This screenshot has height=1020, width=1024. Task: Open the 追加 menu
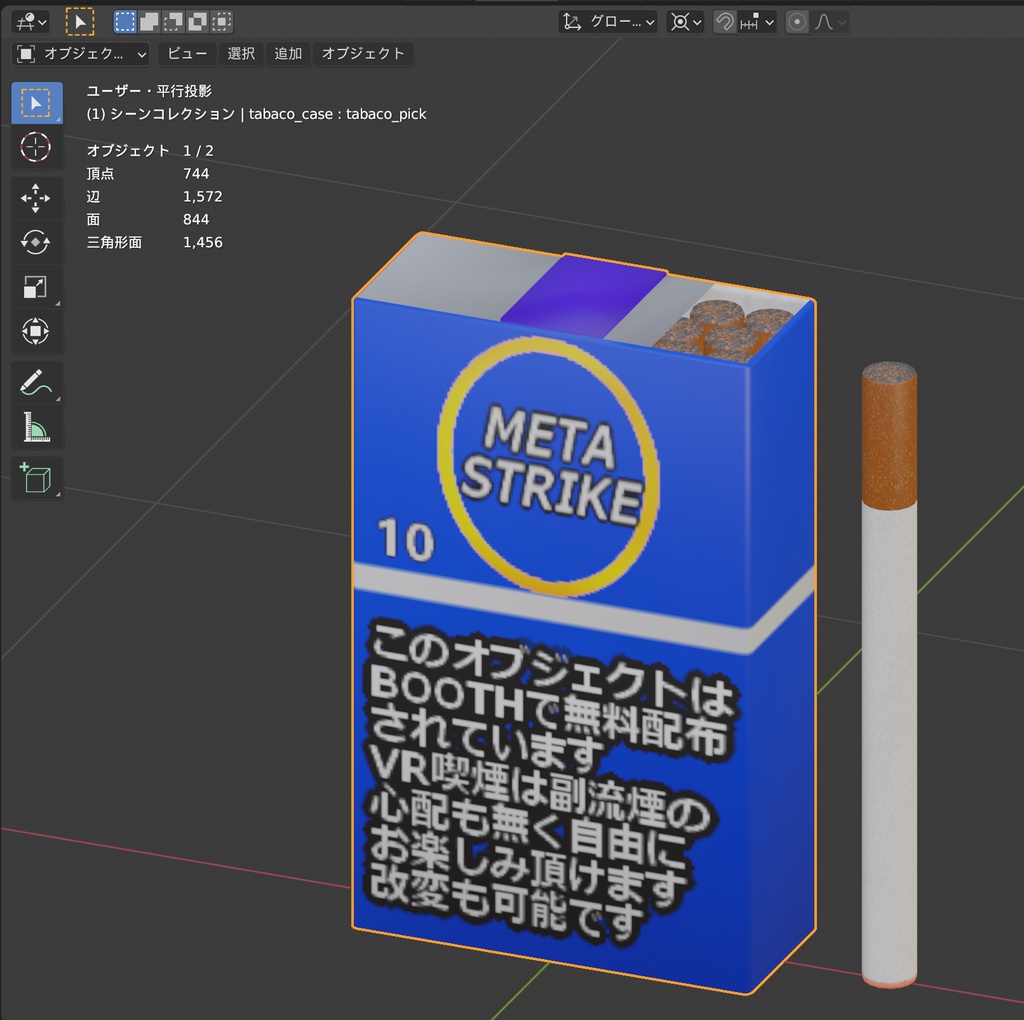tap(288, 54)
